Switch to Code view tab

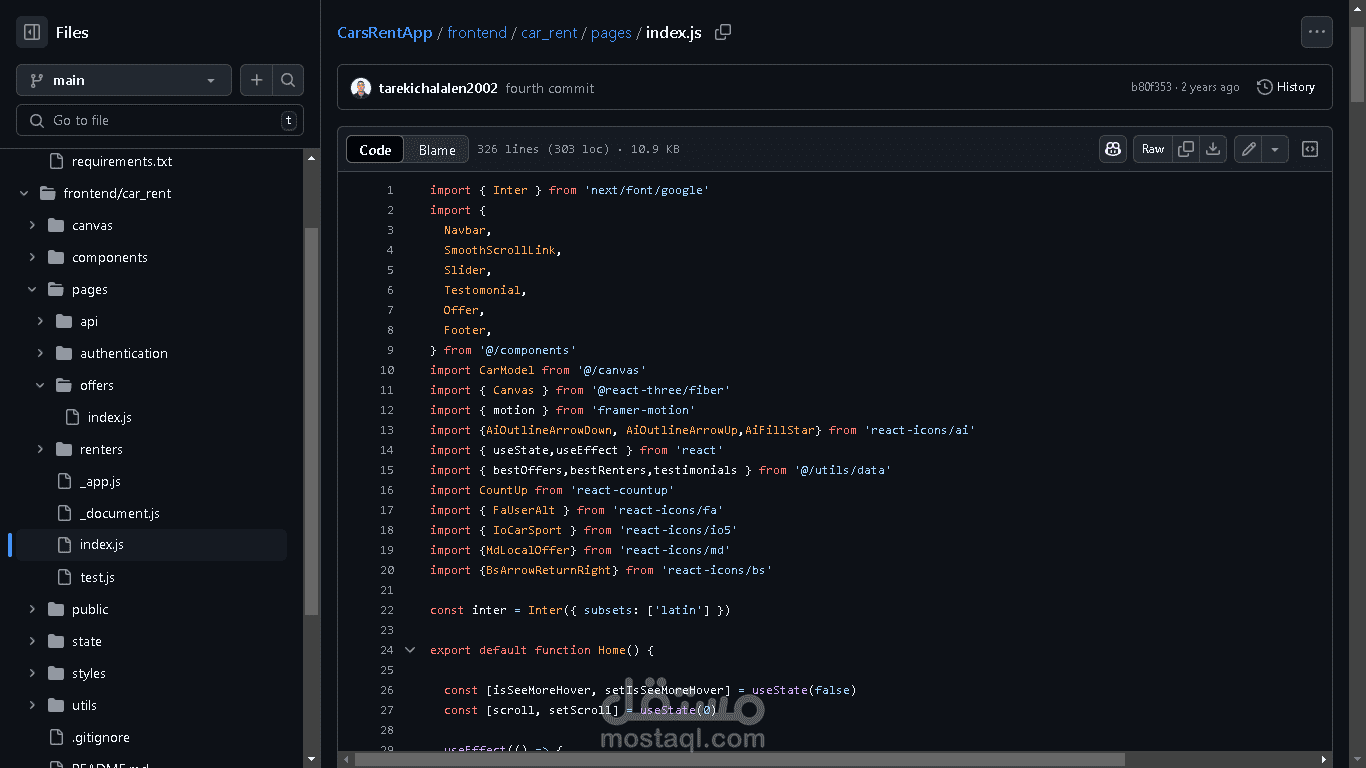375,150
